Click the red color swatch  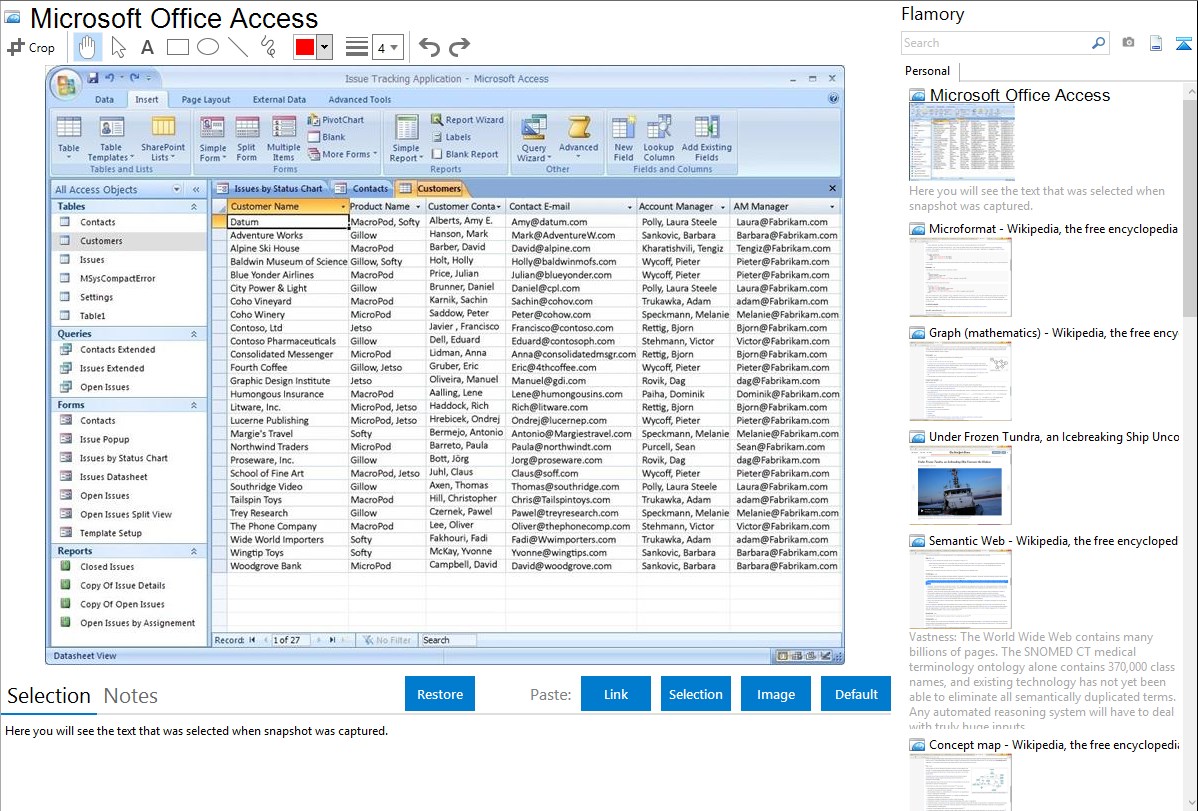pyautogui.click(x=305, y=47)
